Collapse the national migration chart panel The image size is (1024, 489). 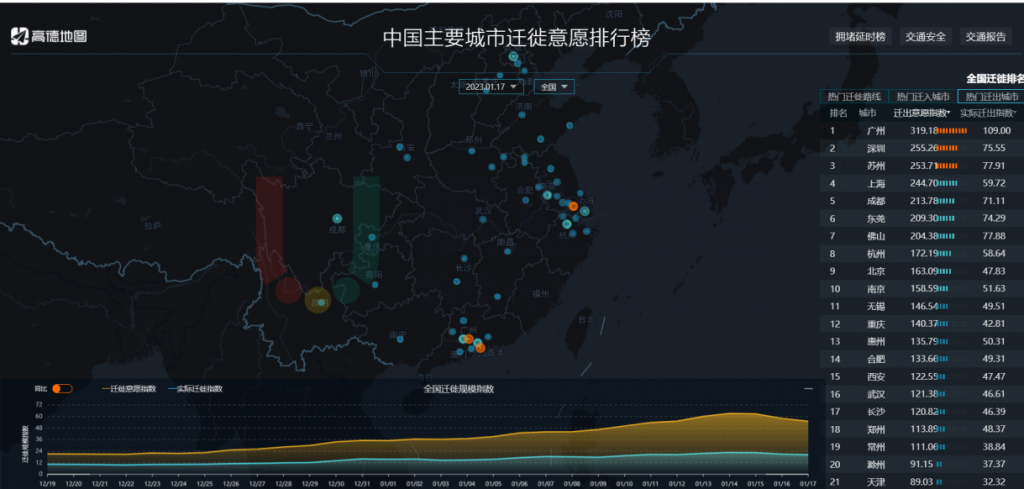tap(808, 388)
